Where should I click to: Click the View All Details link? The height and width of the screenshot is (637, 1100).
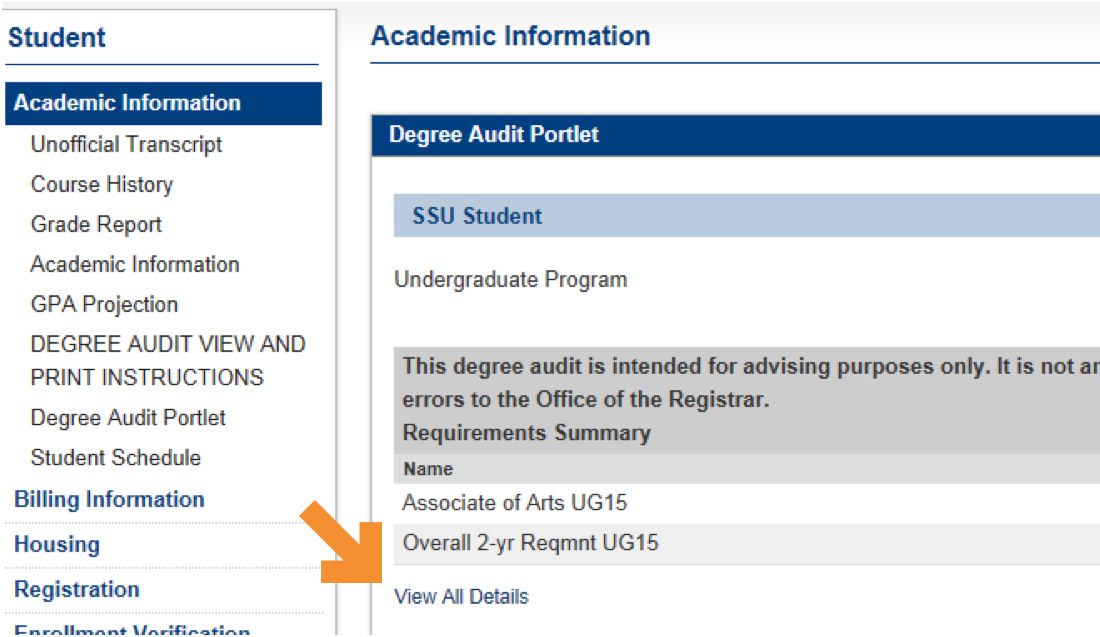(461, 596)
